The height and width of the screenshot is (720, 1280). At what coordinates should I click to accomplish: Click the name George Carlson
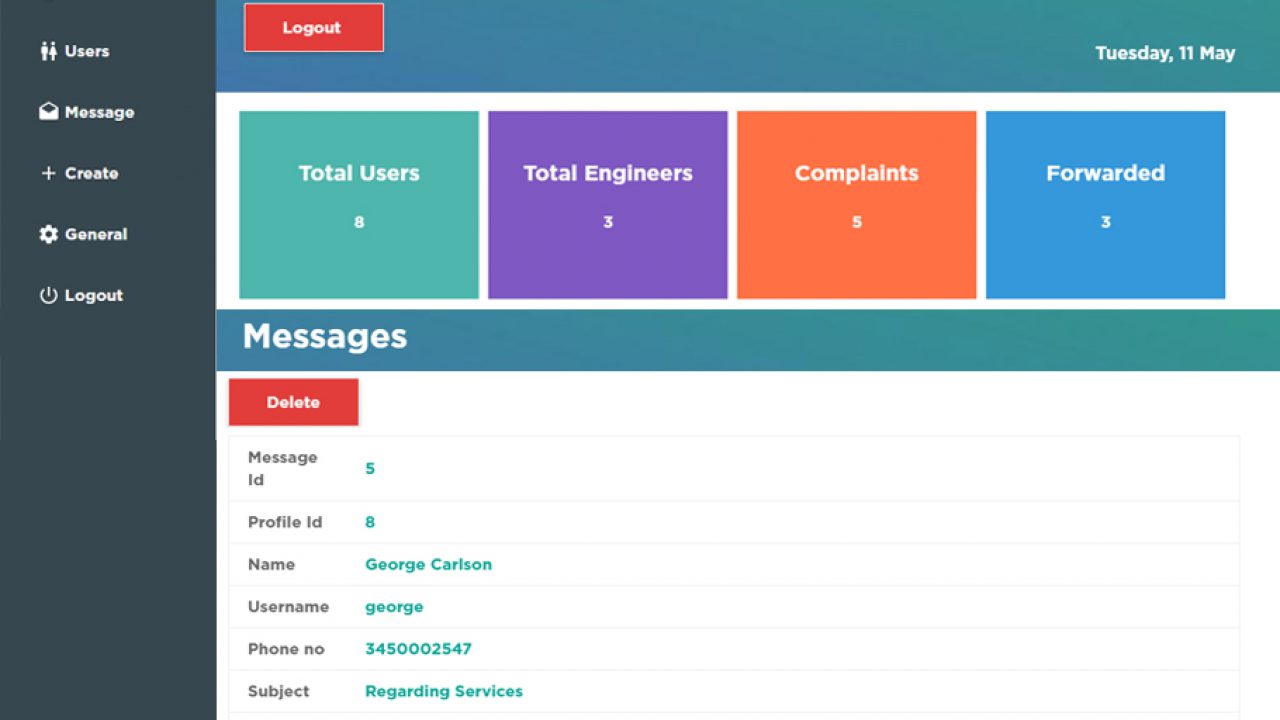click(x=428, y=564)
